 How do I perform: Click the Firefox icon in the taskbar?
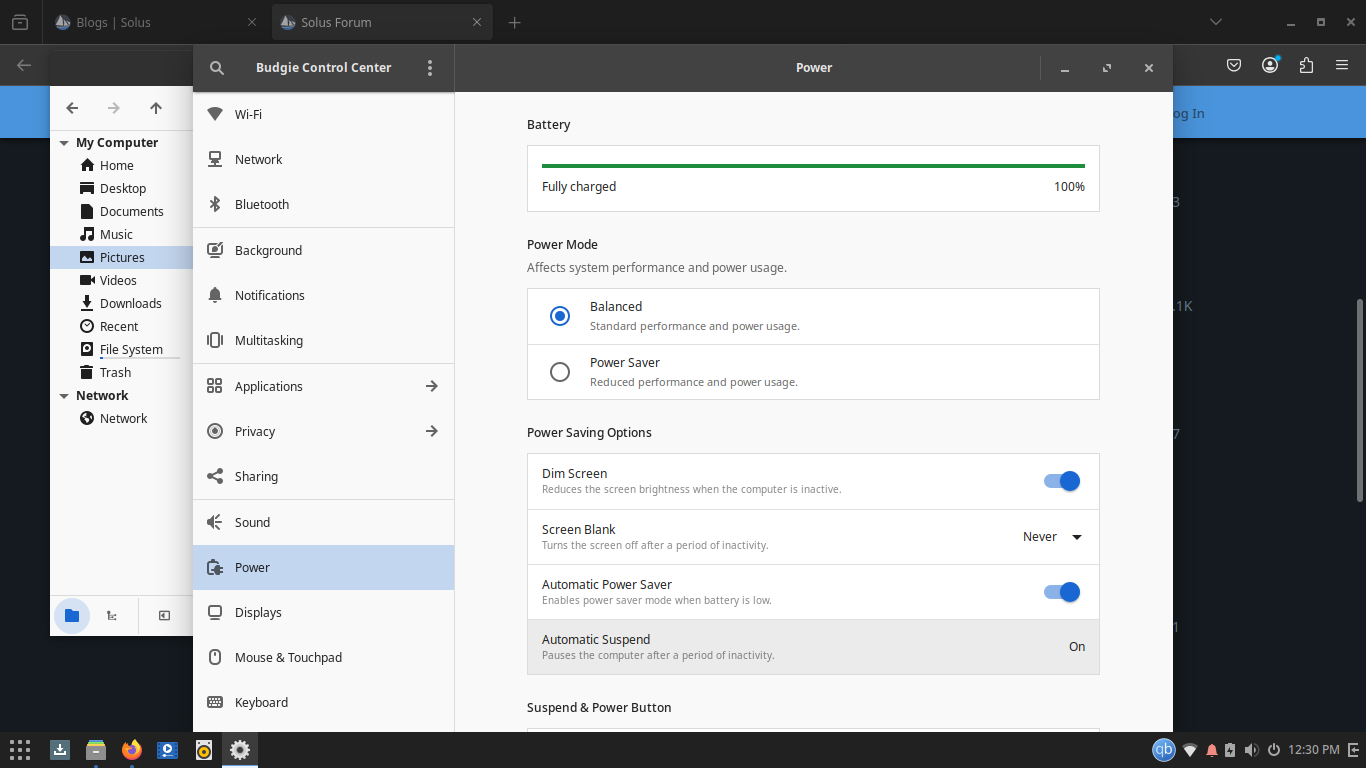pos(132,750)
